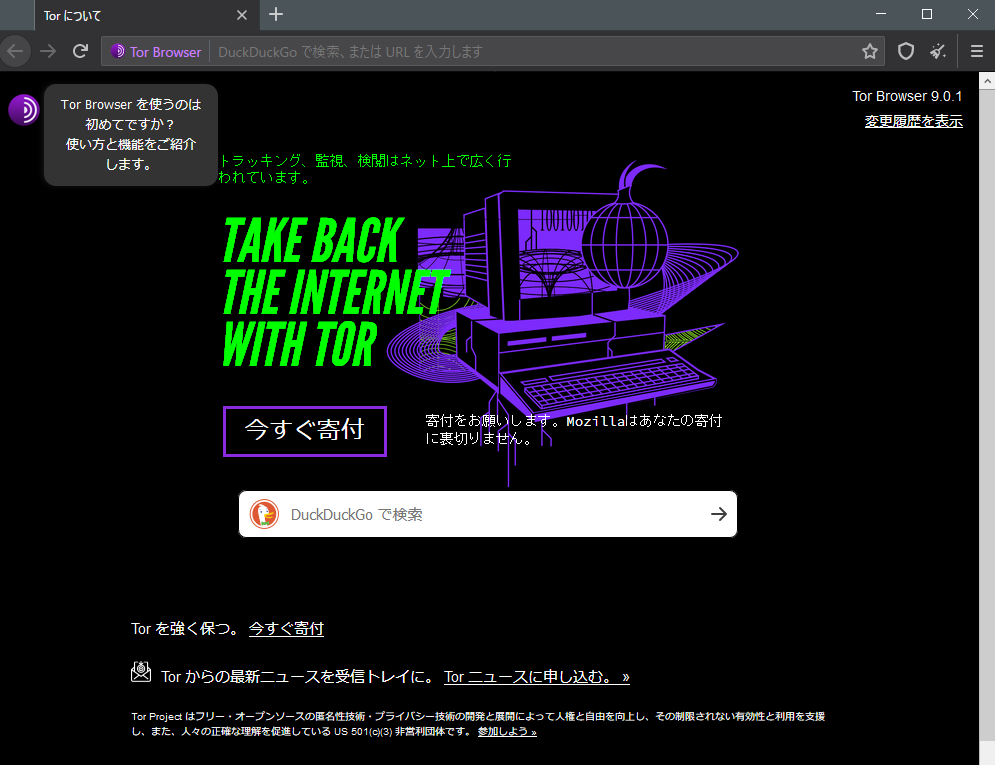995x765 pixels.
Task: Open the hamburger menu
Action: (976, 51)
